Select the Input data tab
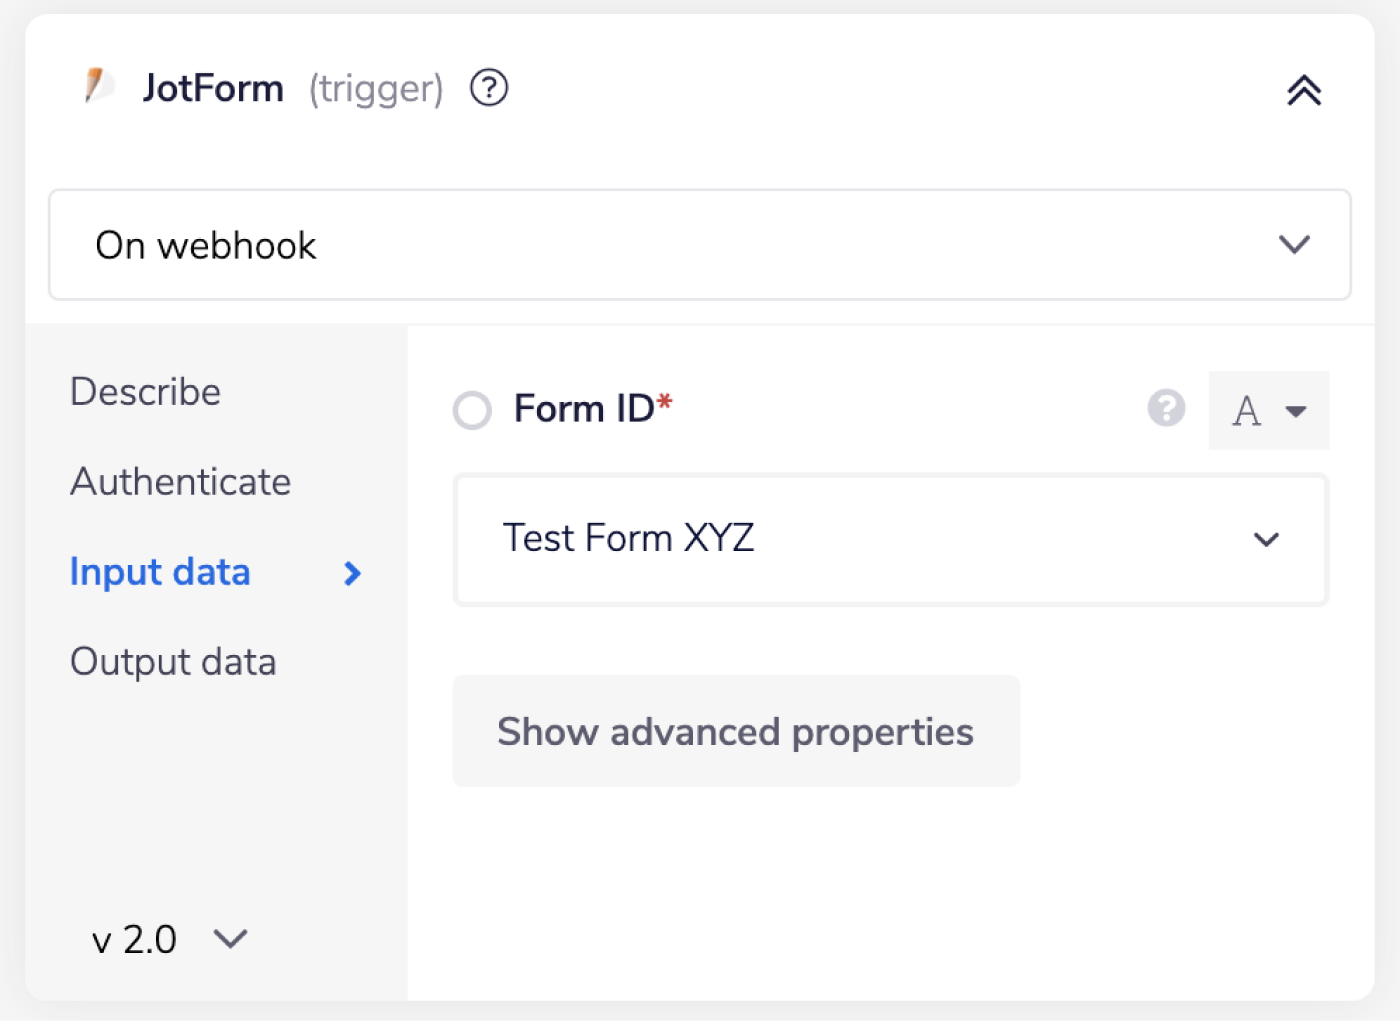 coord(160,572)
